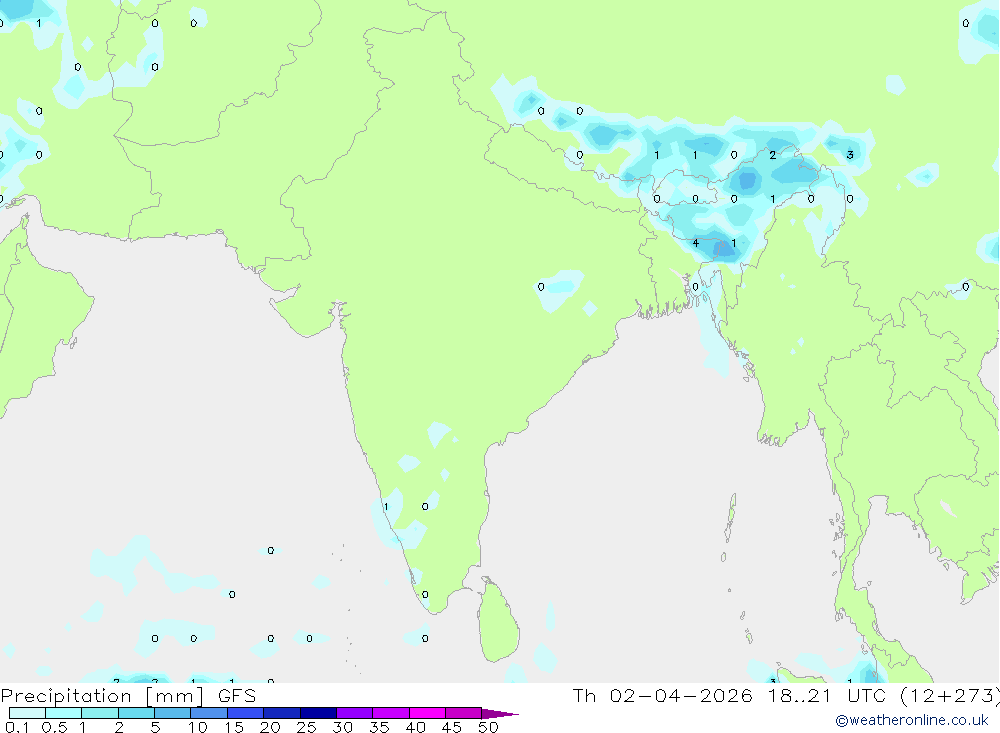Open the weatheronline.co.uk copyright link
The width and height of the screenshot is (1000, 733).
point(912,720)
